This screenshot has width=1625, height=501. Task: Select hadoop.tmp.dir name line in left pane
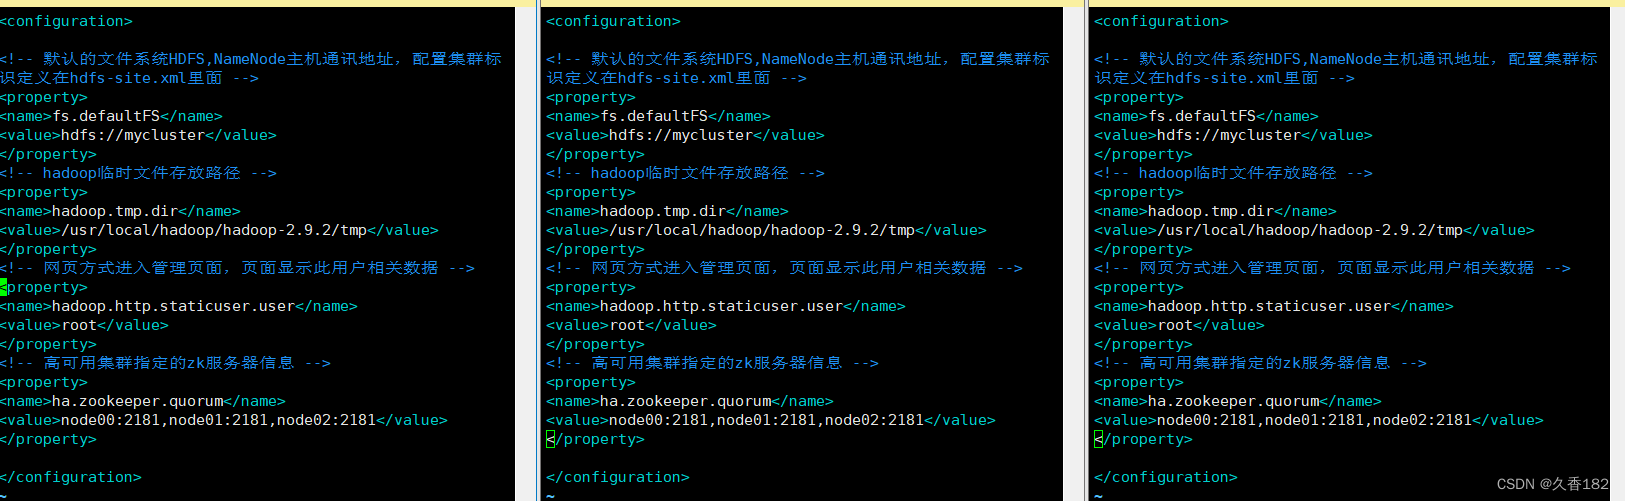(120, 211)
